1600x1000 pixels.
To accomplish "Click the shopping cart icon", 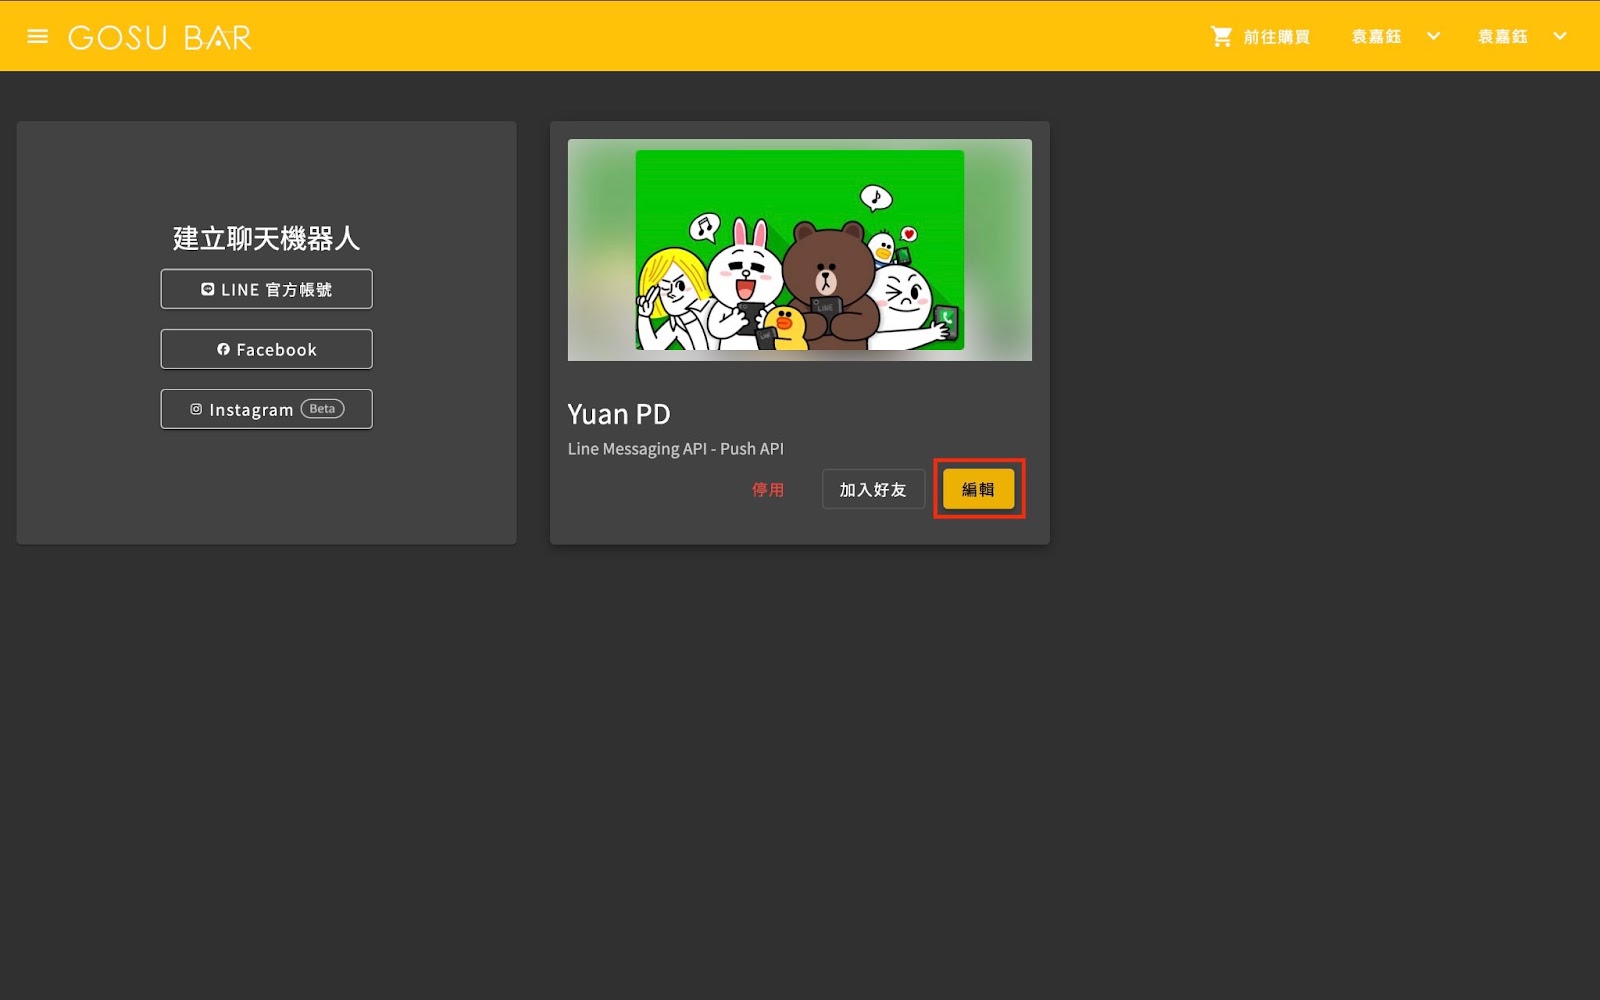I will tap(1222, 37).
